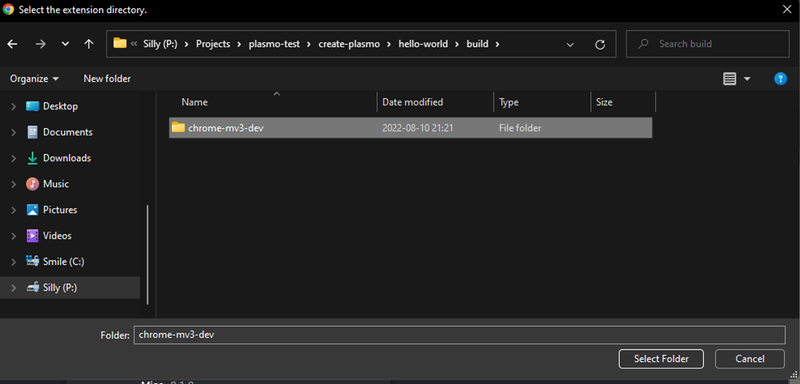Click the Folder name input field
Screen dimensions: 800x384
click(x=459, y=335)
